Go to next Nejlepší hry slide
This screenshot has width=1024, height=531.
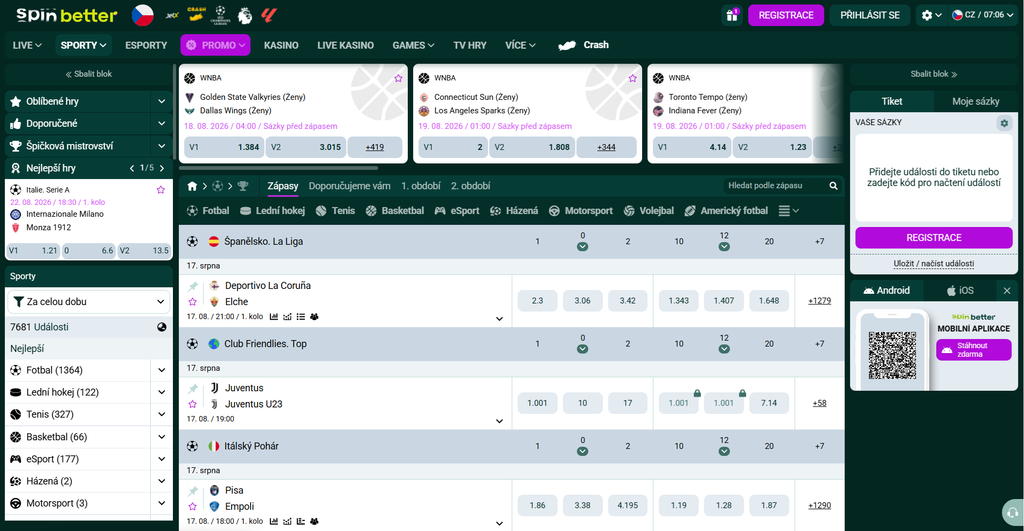click(162, 169)
